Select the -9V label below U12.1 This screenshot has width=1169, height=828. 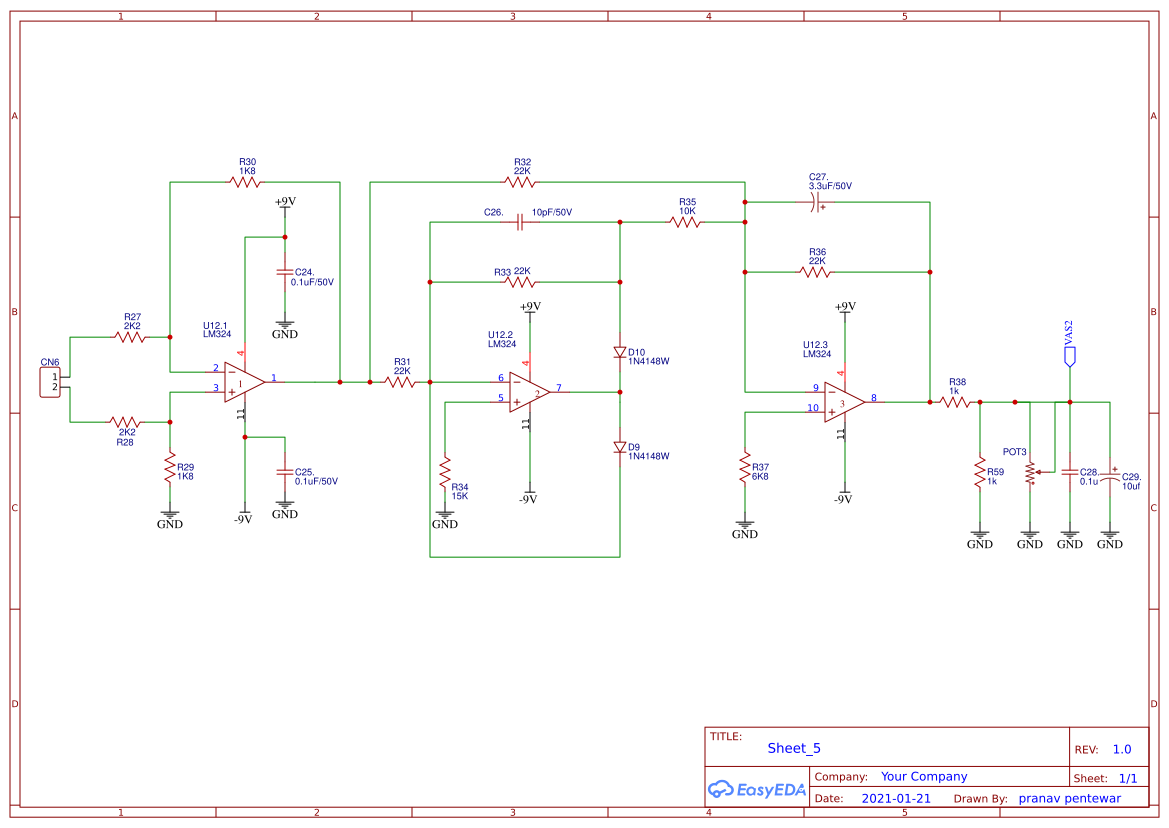243,519
